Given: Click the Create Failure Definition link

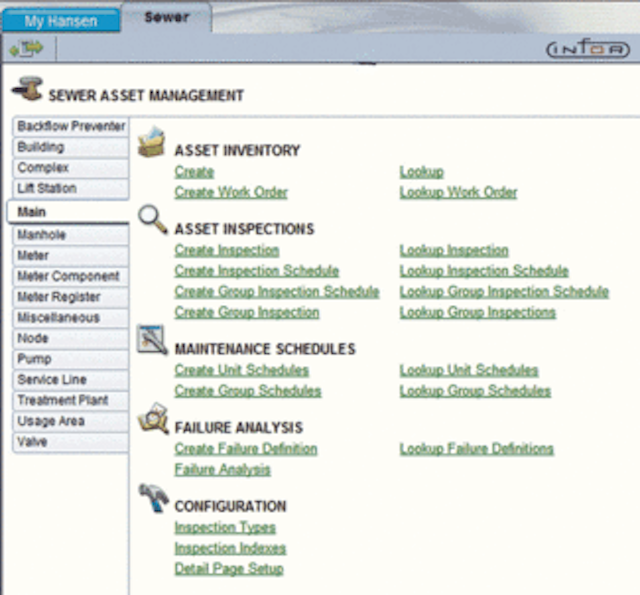Looking at the screenshot, I should point(246,449).
